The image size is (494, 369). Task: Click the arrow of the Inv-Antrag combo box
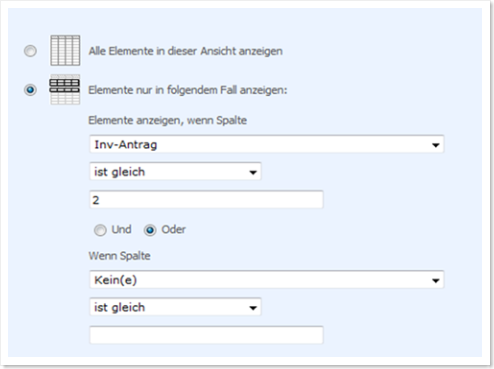[x=435, y=145]
